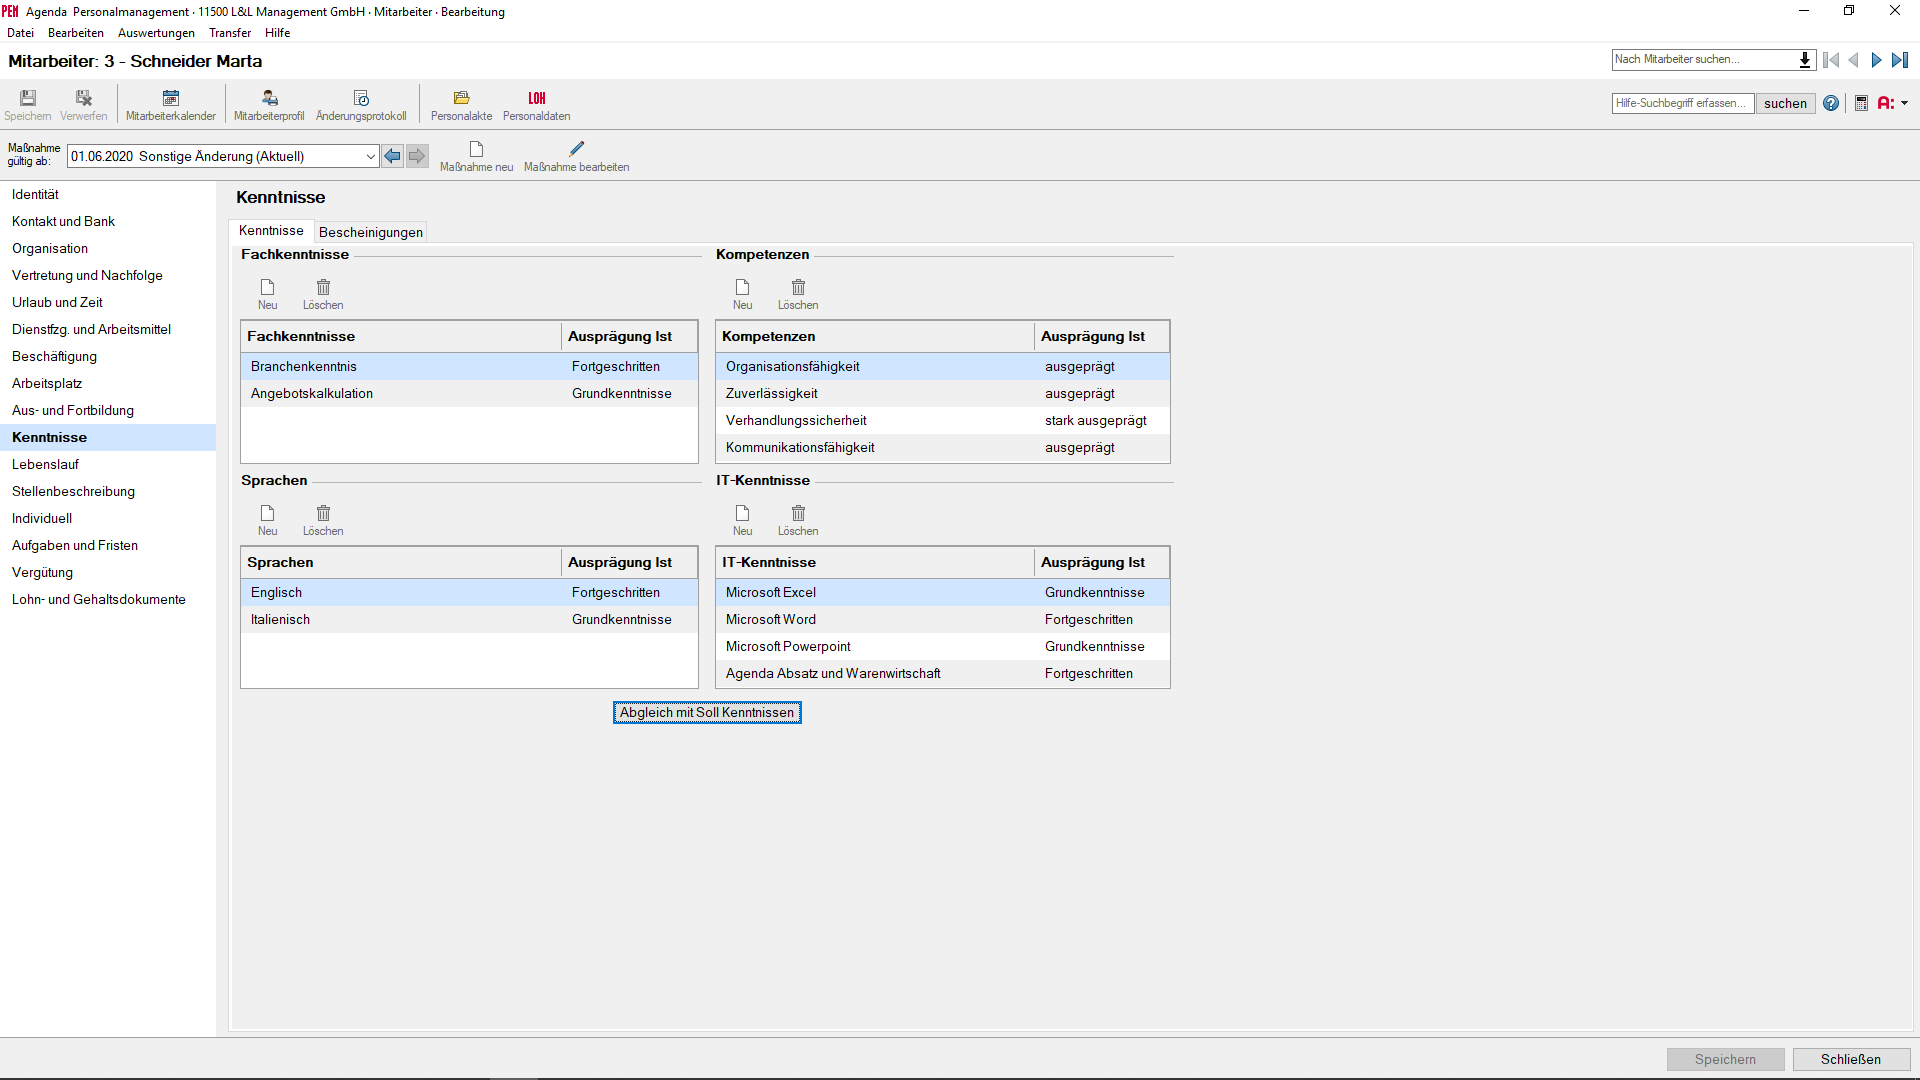
Task: Jump to next employee using right arrow
Action: coord(1876,60)
